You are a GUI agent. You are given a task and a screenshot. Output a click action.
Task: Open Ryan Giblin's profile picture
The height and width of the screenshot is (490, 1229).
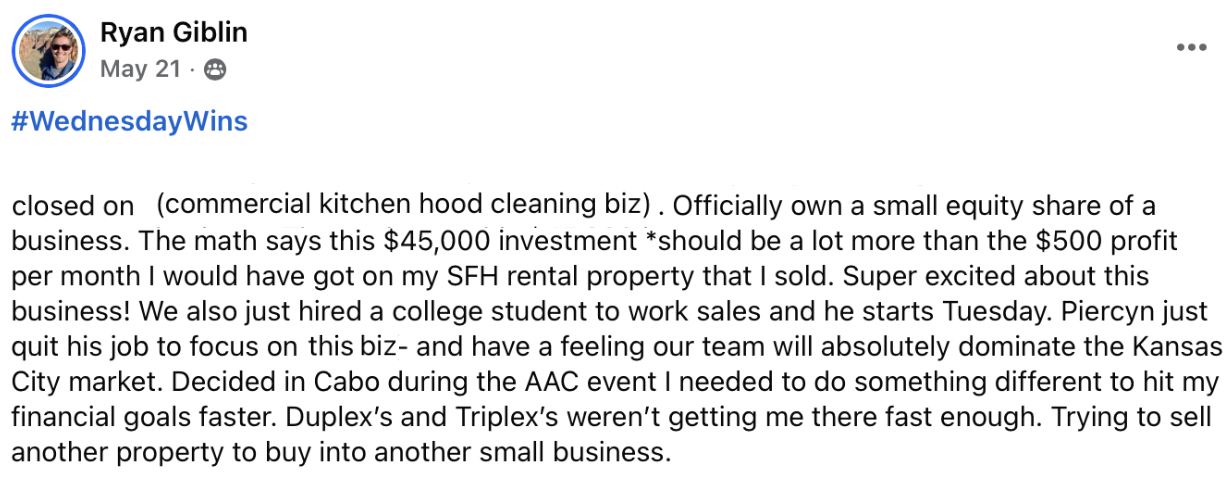[x=48, y=50]
